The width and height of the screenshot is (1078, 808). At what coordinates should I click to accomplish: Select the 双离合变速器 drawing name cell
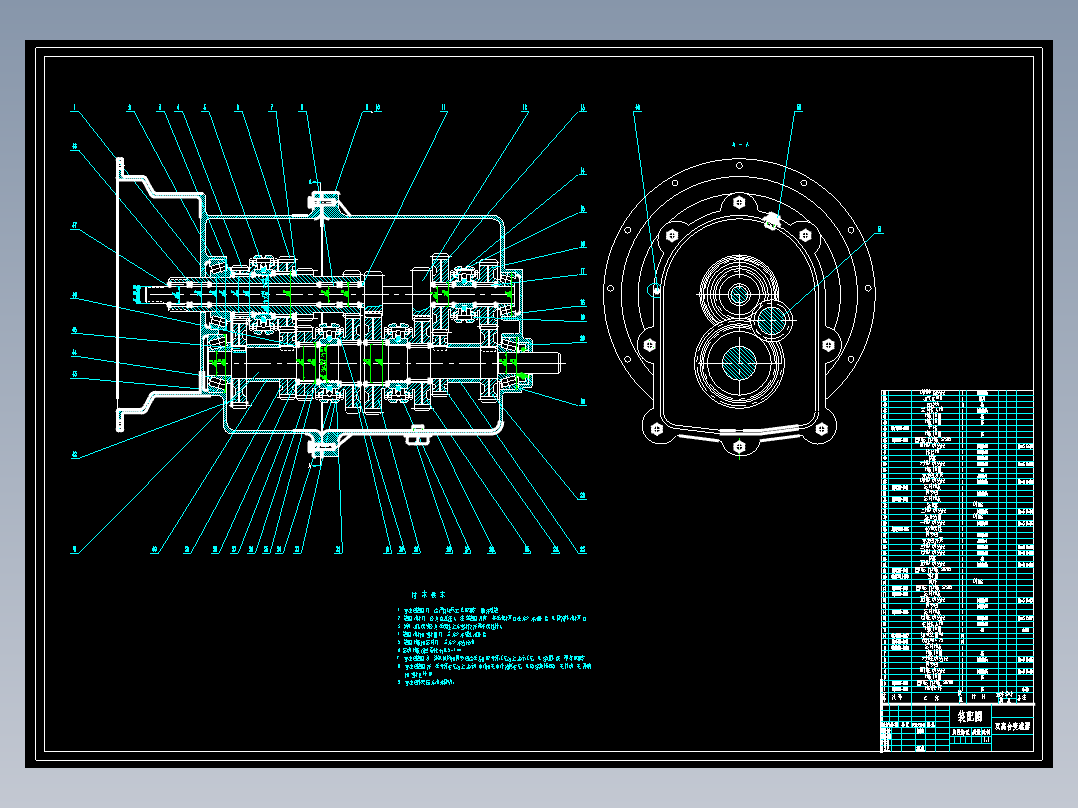click(x=1012, y=726)
